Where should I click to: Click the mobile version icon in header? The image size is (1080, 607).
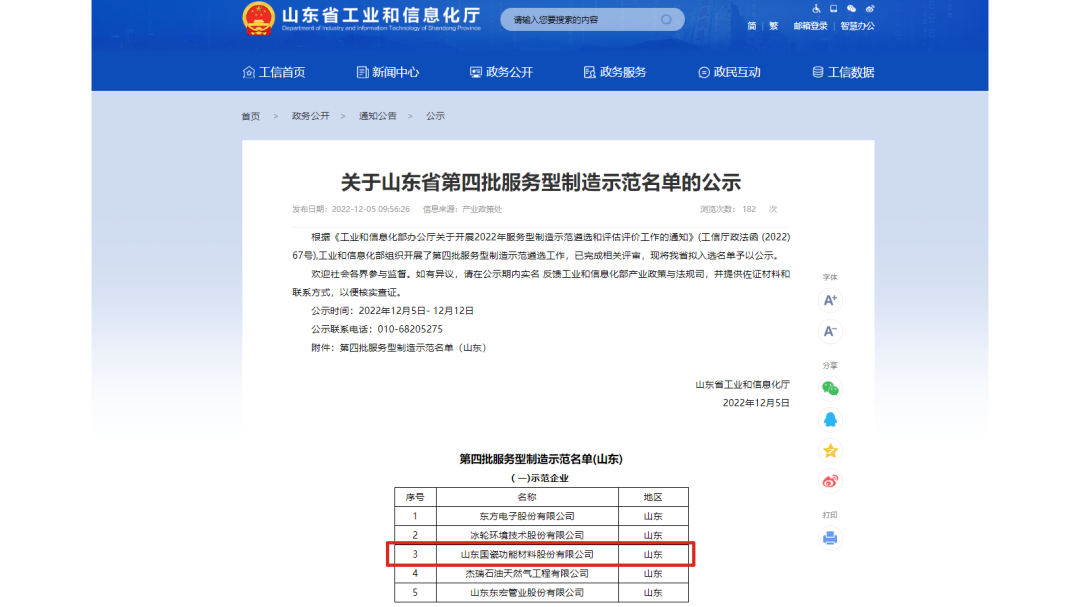click(x=833, y=8)
